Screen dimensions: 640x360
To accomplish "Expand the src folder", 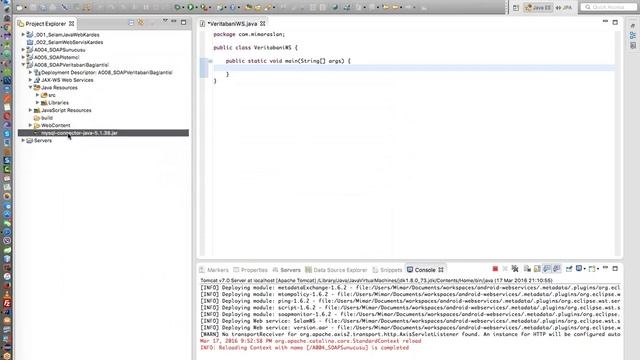I will click(38, 95).
